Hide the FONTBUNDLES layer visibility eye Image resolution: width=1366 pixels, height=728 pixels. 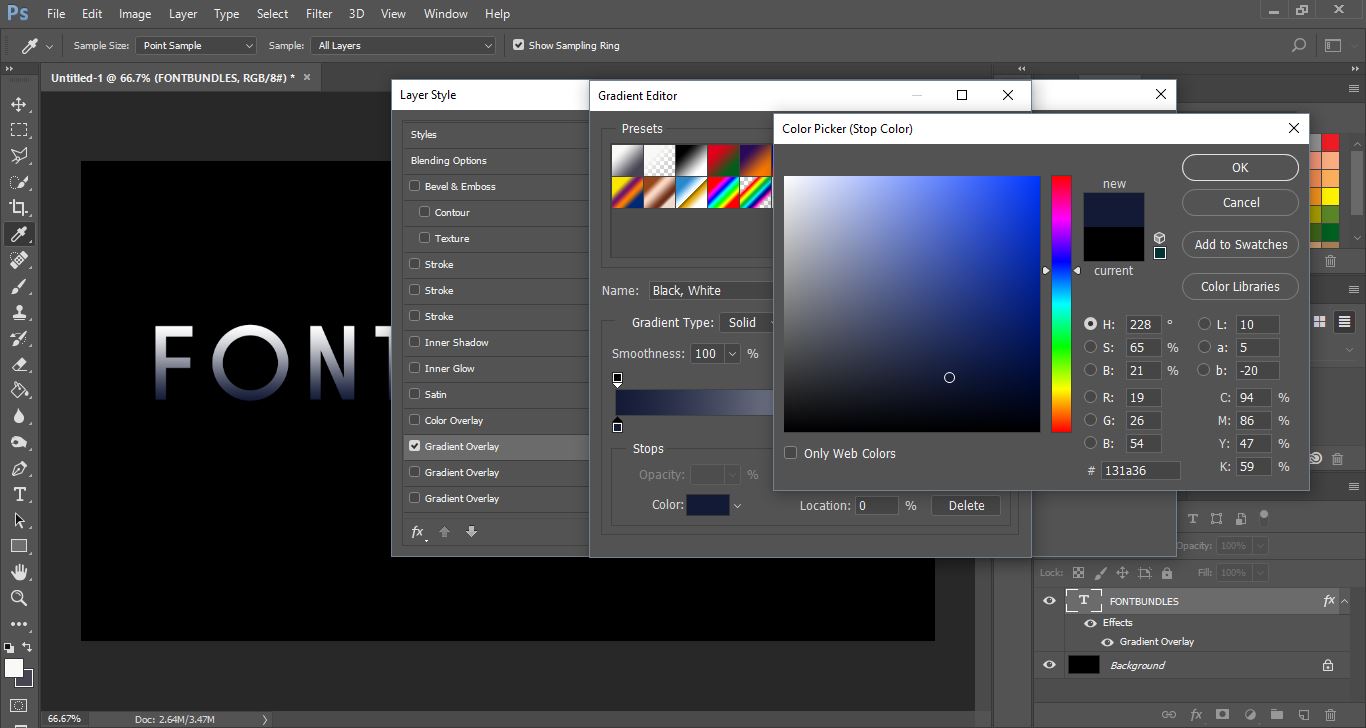coord(1049,601)
